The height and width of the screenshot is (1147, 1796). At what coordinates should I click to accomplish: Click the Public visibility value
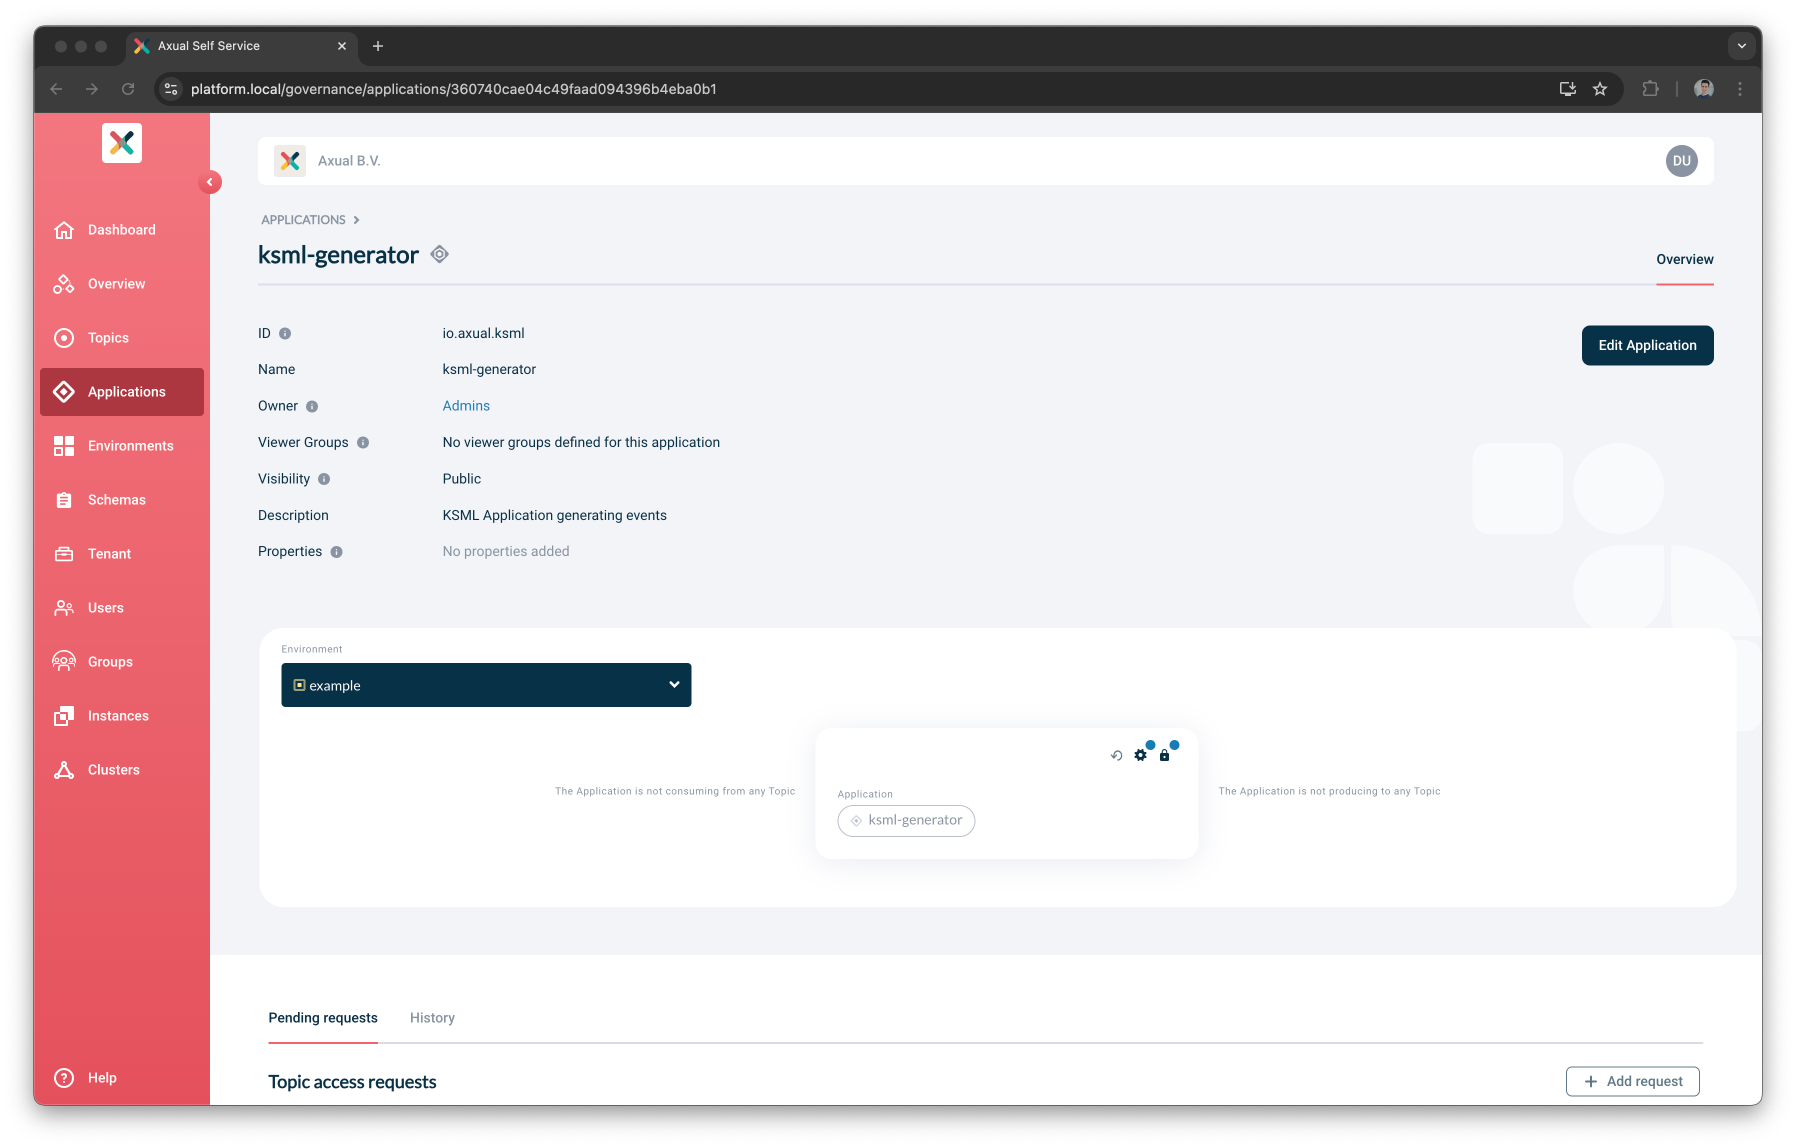461,479
